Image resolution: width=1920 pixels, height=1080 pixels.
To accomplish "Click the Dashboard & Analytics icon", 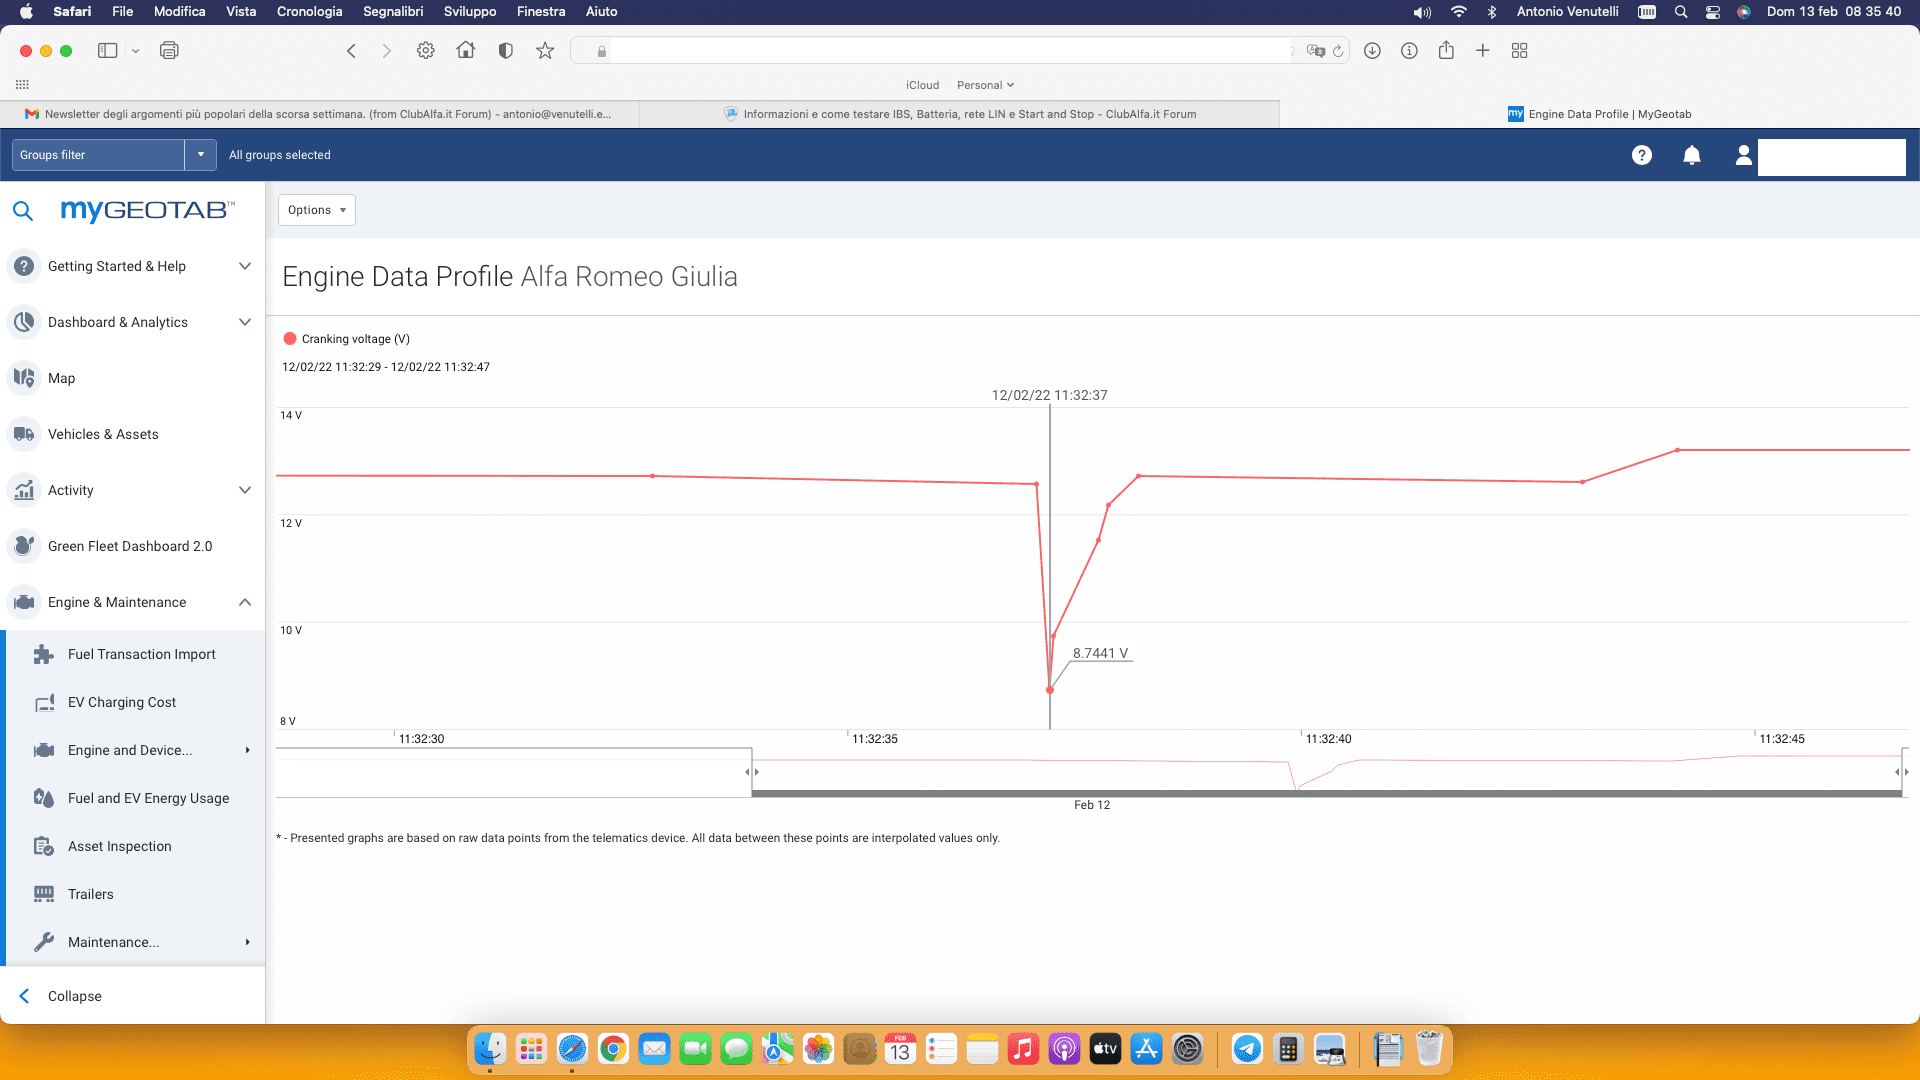I will [x=24, y=322].
